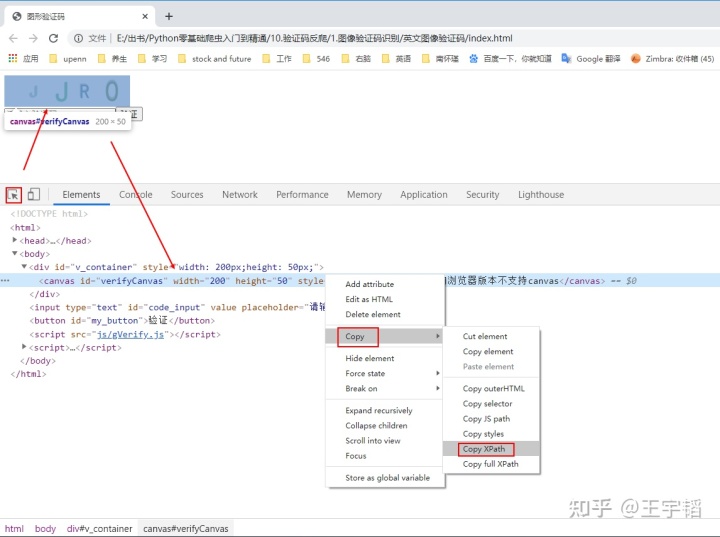720x537 pixels.
Task: Select Copy styles
Action: [483, 434]
